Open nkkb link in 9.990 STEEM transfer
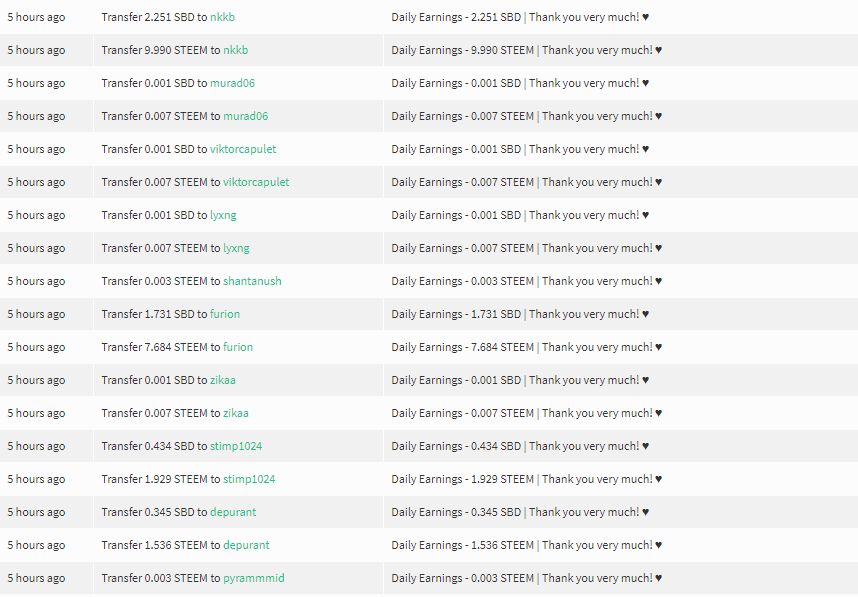Screen dimensions: 858x597 coord(235,50)
